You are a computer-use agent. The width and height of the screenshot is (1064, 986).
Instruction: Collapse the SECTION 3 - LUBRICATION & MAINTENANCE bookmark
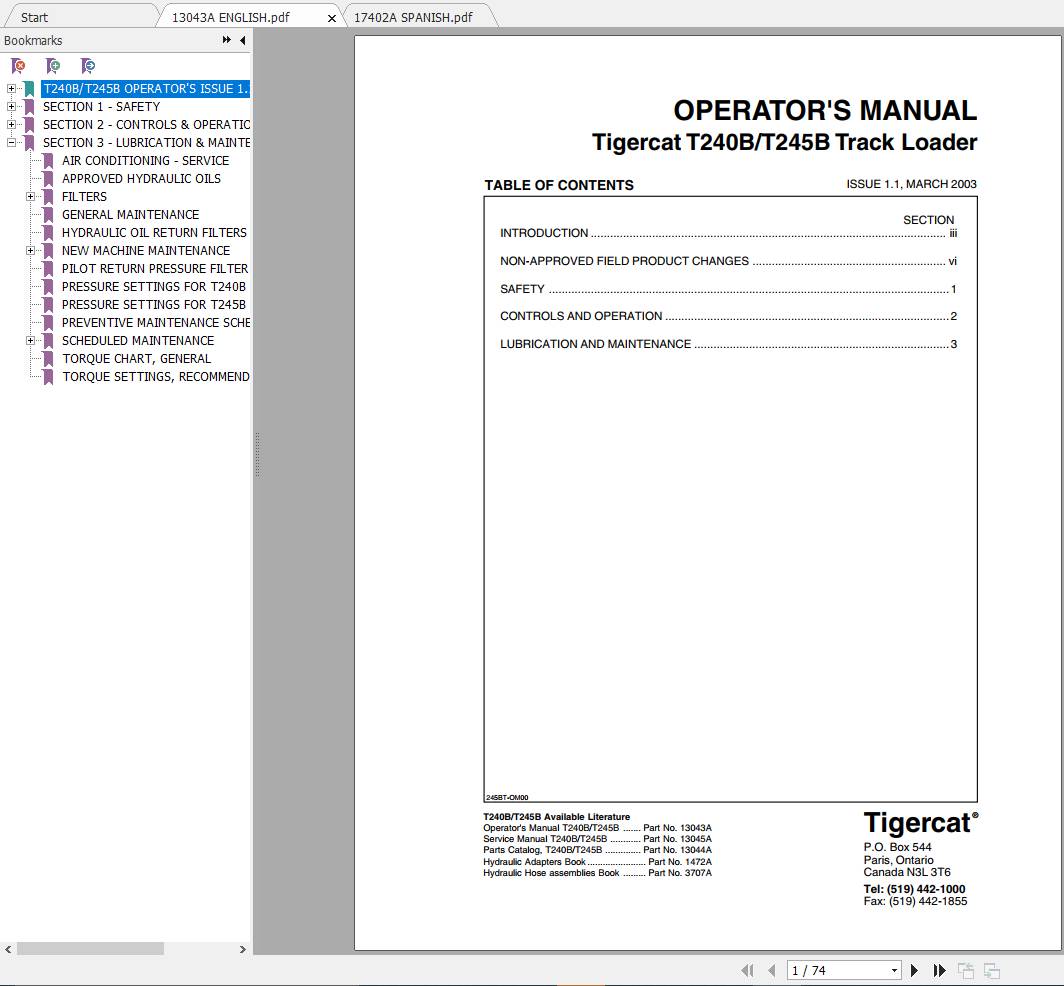pos(10,142)
